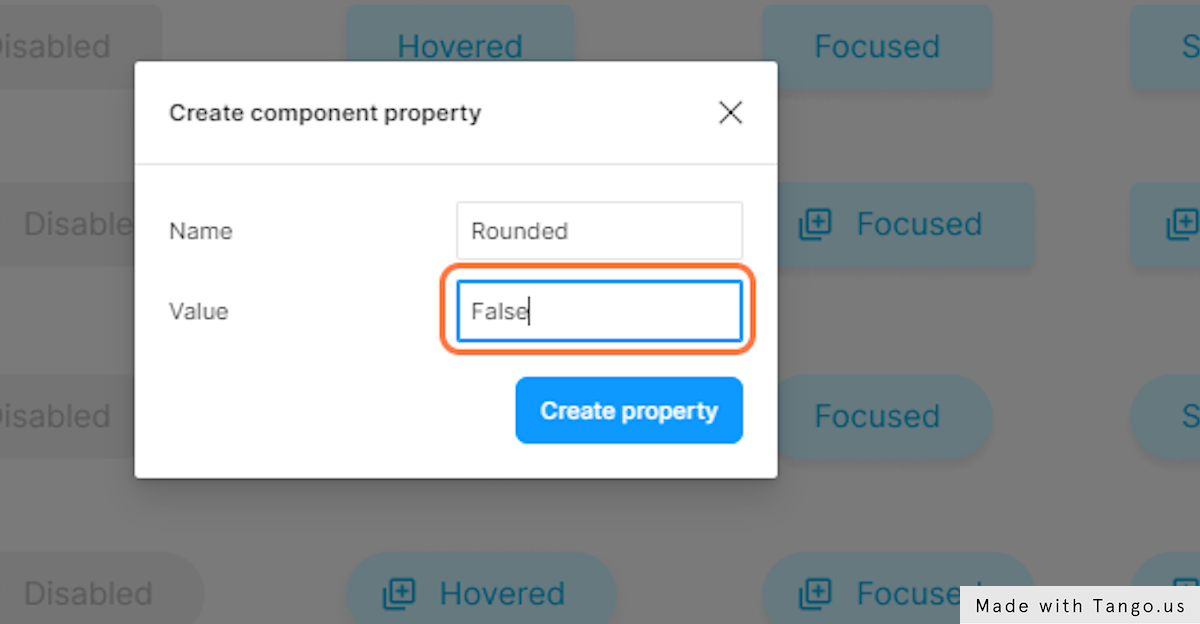Select the cut-off pill button beside plain pill Focused
Viewport: 1200px width, 624px height.
pyautogui.click(x=1165, y=416)
